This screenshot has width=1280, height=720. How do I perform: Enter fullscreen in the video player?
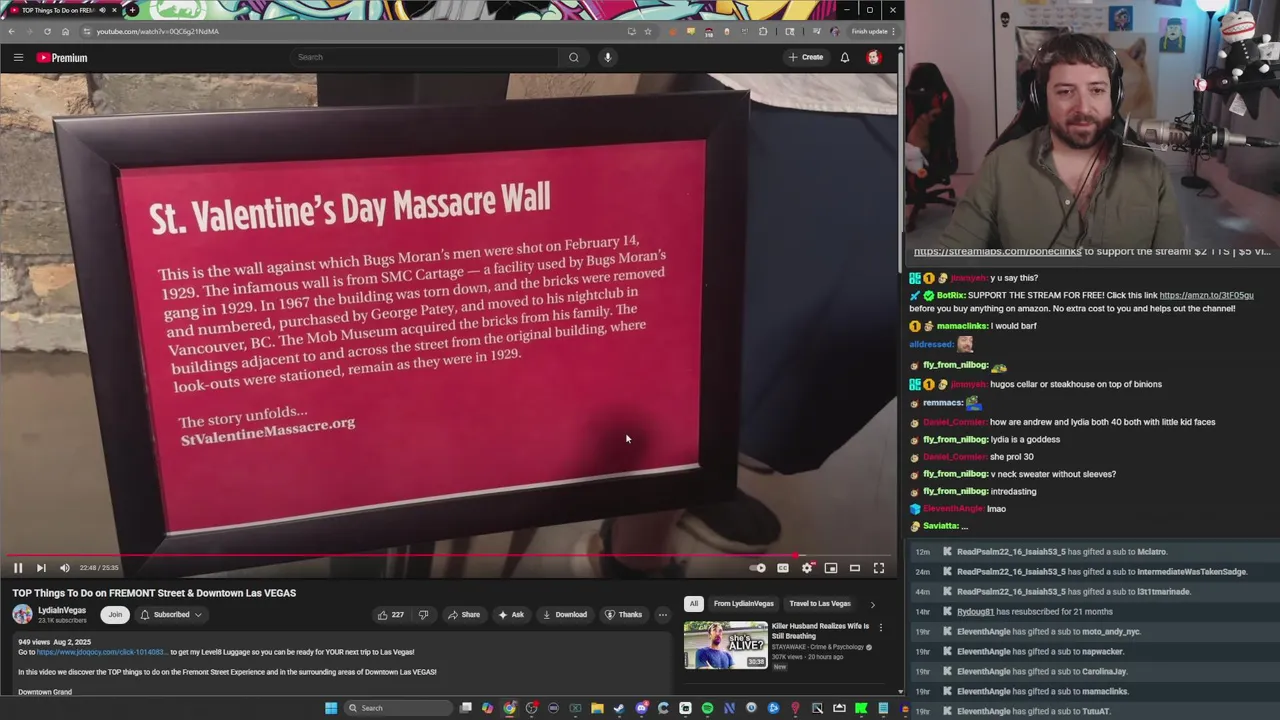pos(879,568)
